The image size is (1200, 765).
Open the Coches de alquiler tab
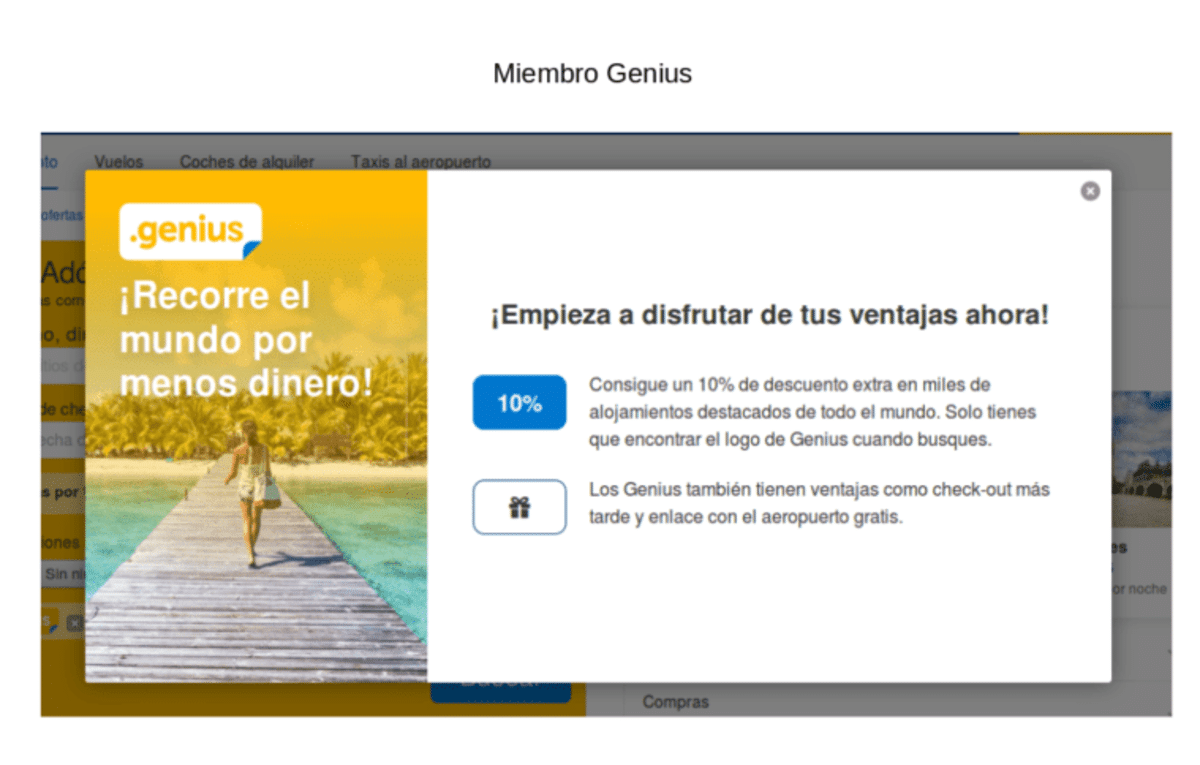[x=247, y=161]
